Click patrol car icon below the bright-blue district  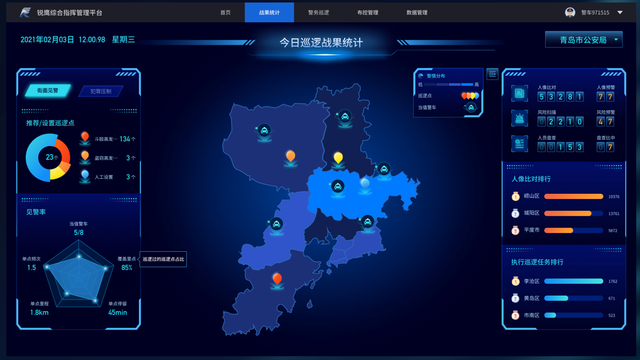coord(367,222)
